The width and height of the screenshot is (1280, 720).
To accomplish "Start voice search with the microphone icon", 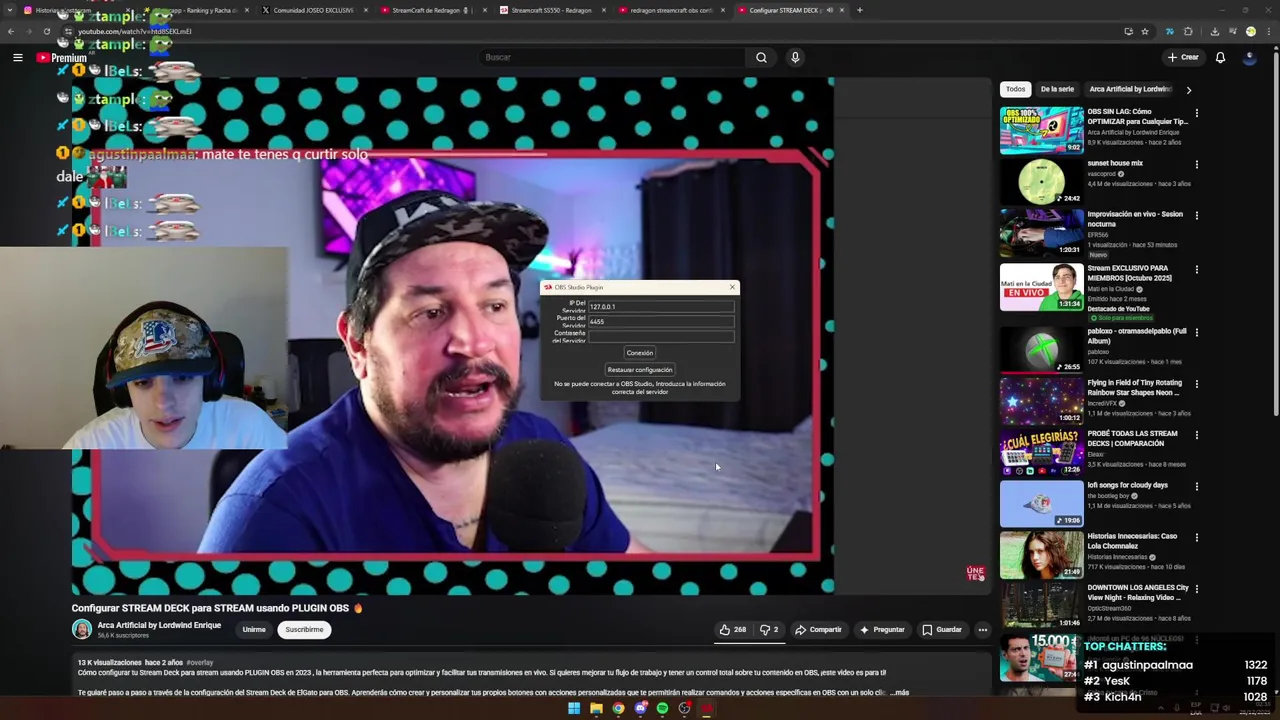I will click(x=795, y=57).
